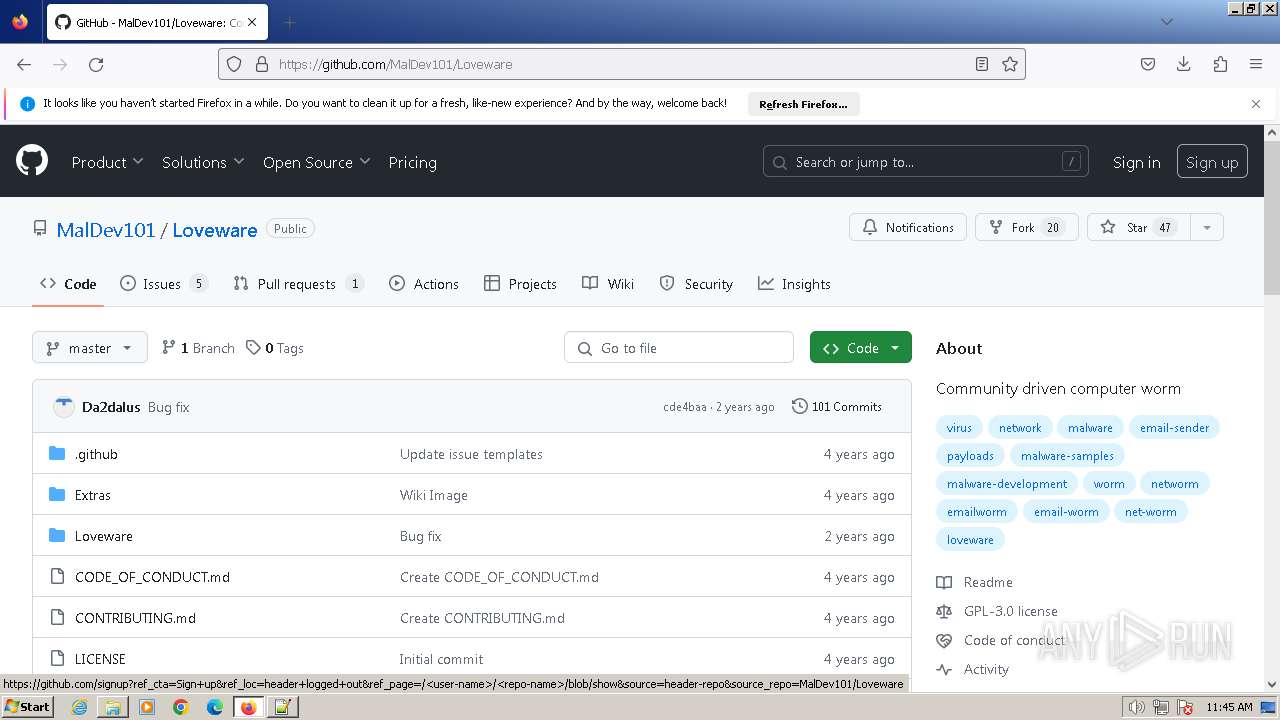This screenshot has height=720, width=1280.
Task: Switch to the Projects tab
Action: 520,284
